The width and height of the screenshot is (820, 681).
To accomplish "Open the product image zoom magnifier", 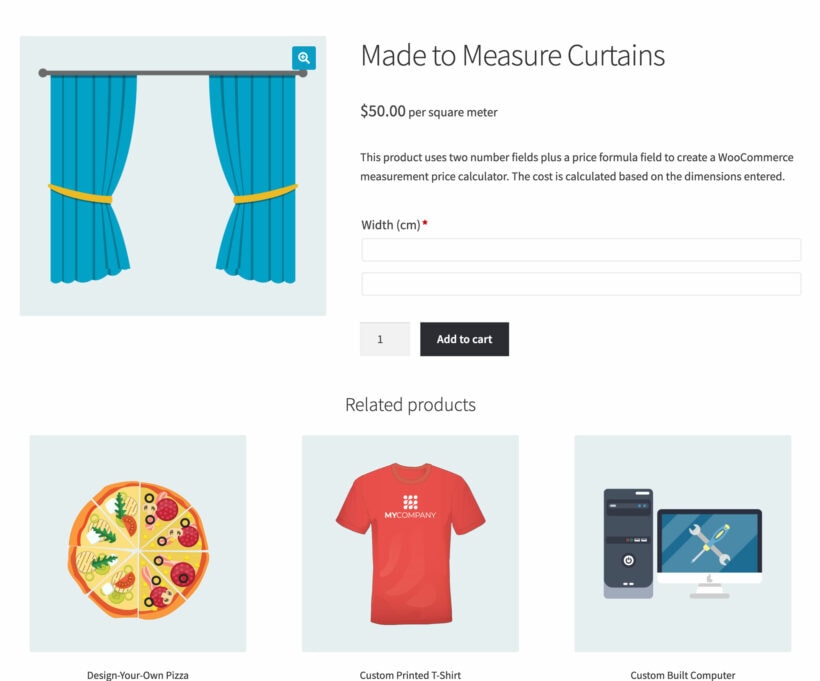I will [x=302, y=58].
